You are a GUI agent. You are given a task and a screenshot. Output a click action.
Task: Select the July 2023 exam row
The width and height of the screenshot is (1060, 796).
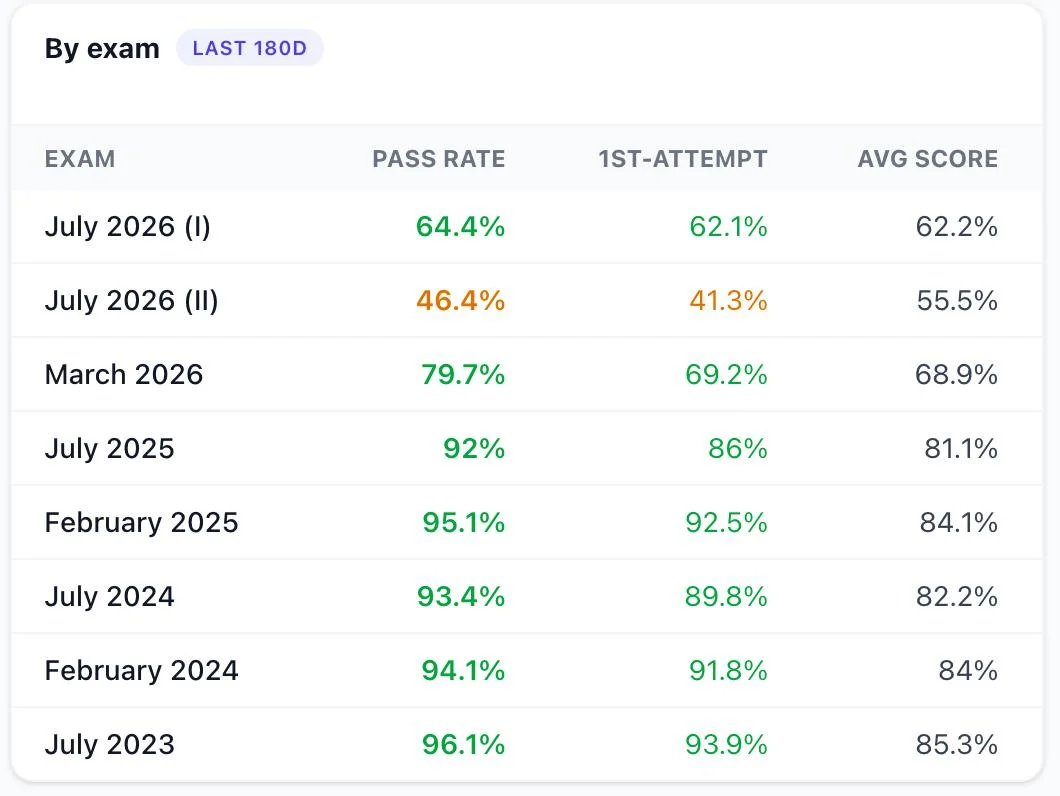click(527, 744)
